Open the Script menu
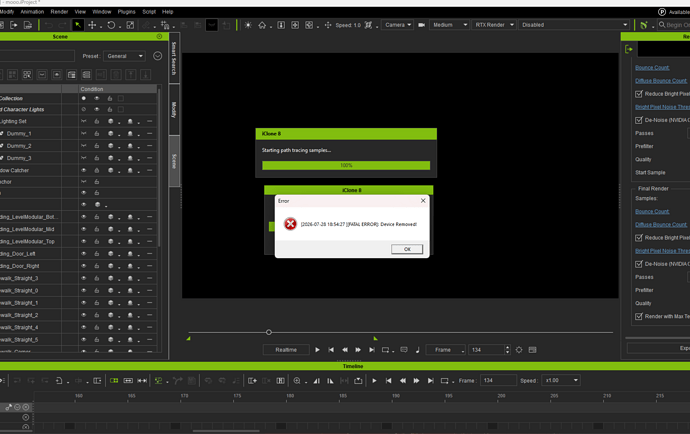The image size is (690, 434). [149, 12]
